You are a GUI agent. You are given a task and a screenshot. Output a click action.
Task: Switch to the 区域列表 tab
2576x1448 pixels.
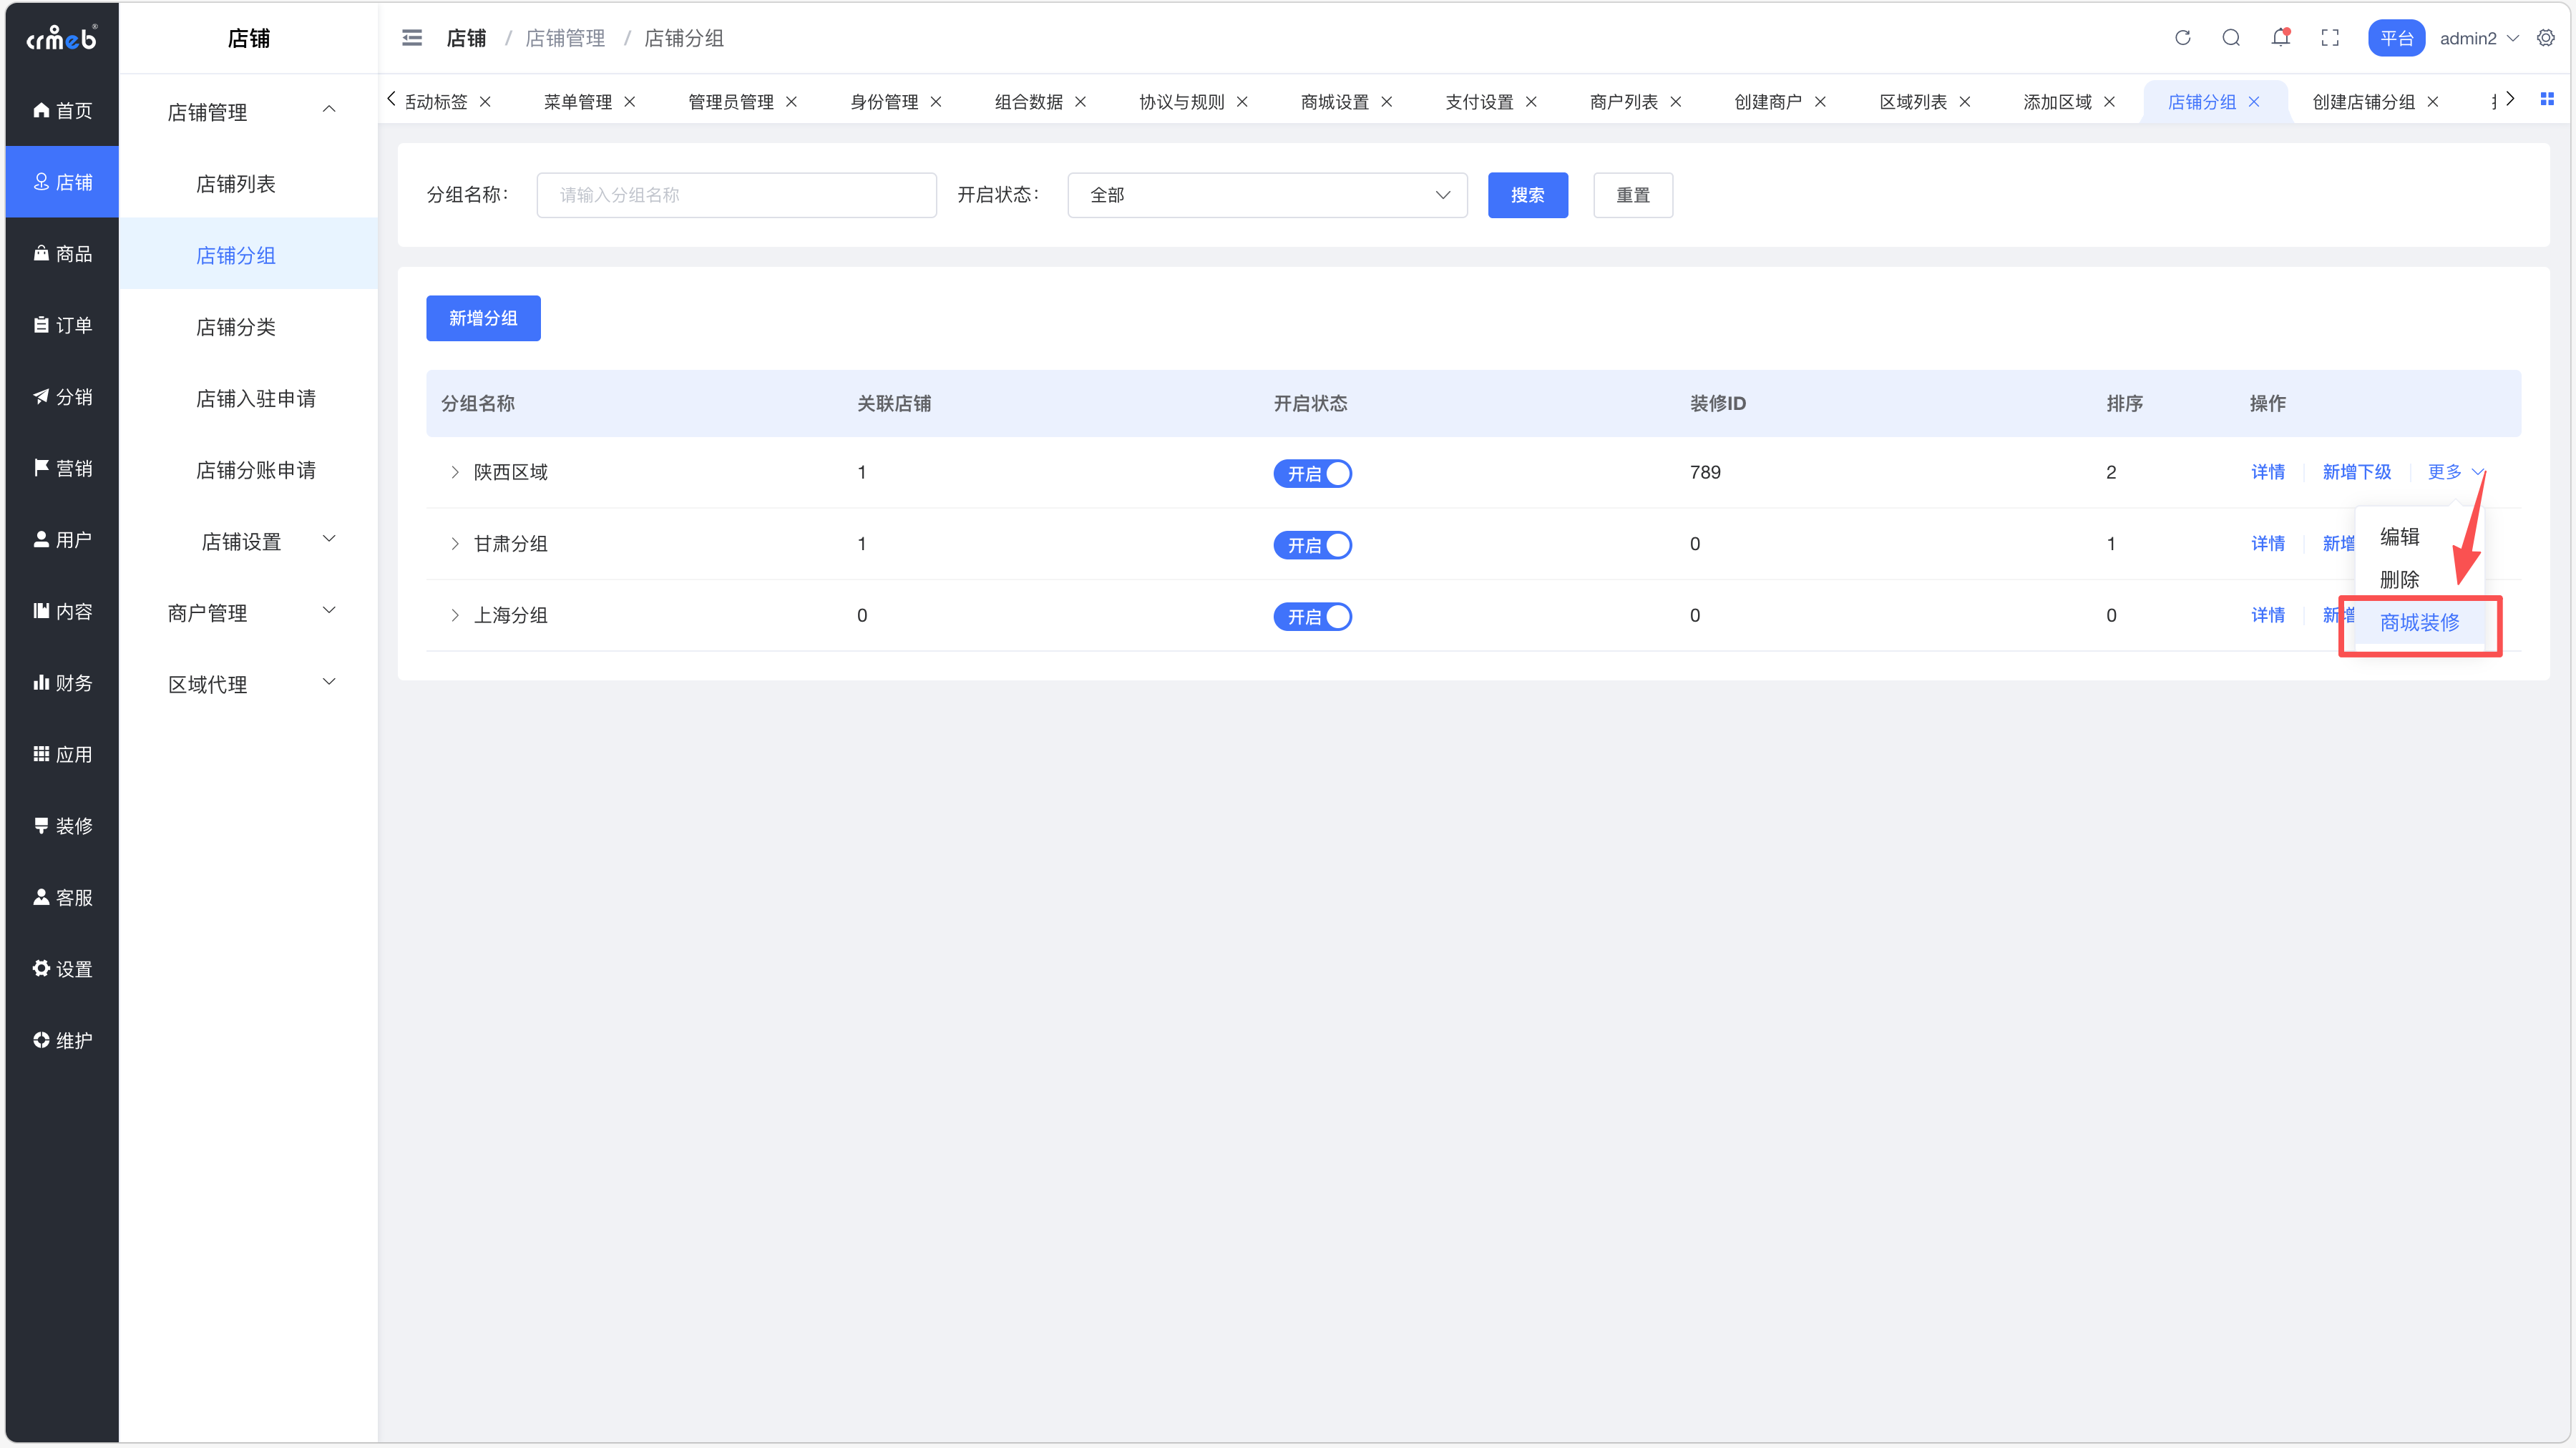pyautogui.click(x=1912, y=102)
